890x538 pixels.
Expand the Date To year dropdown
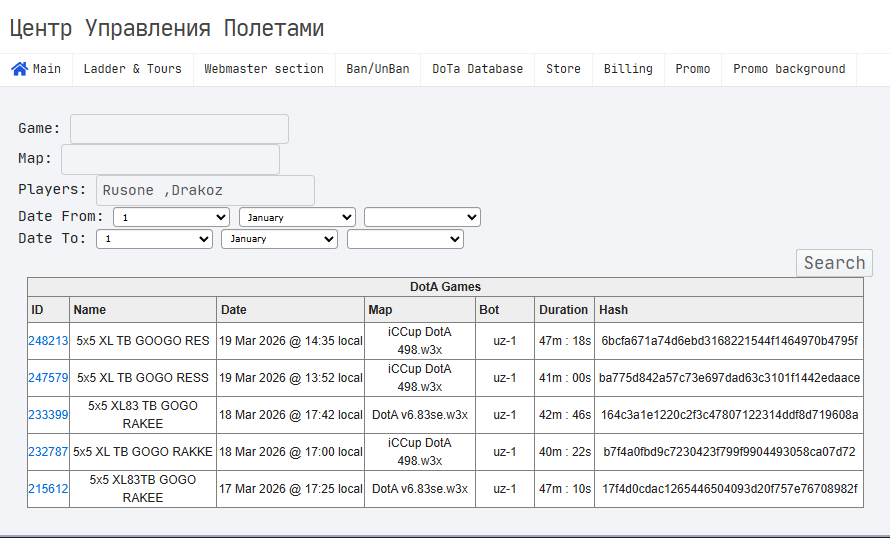405,239
